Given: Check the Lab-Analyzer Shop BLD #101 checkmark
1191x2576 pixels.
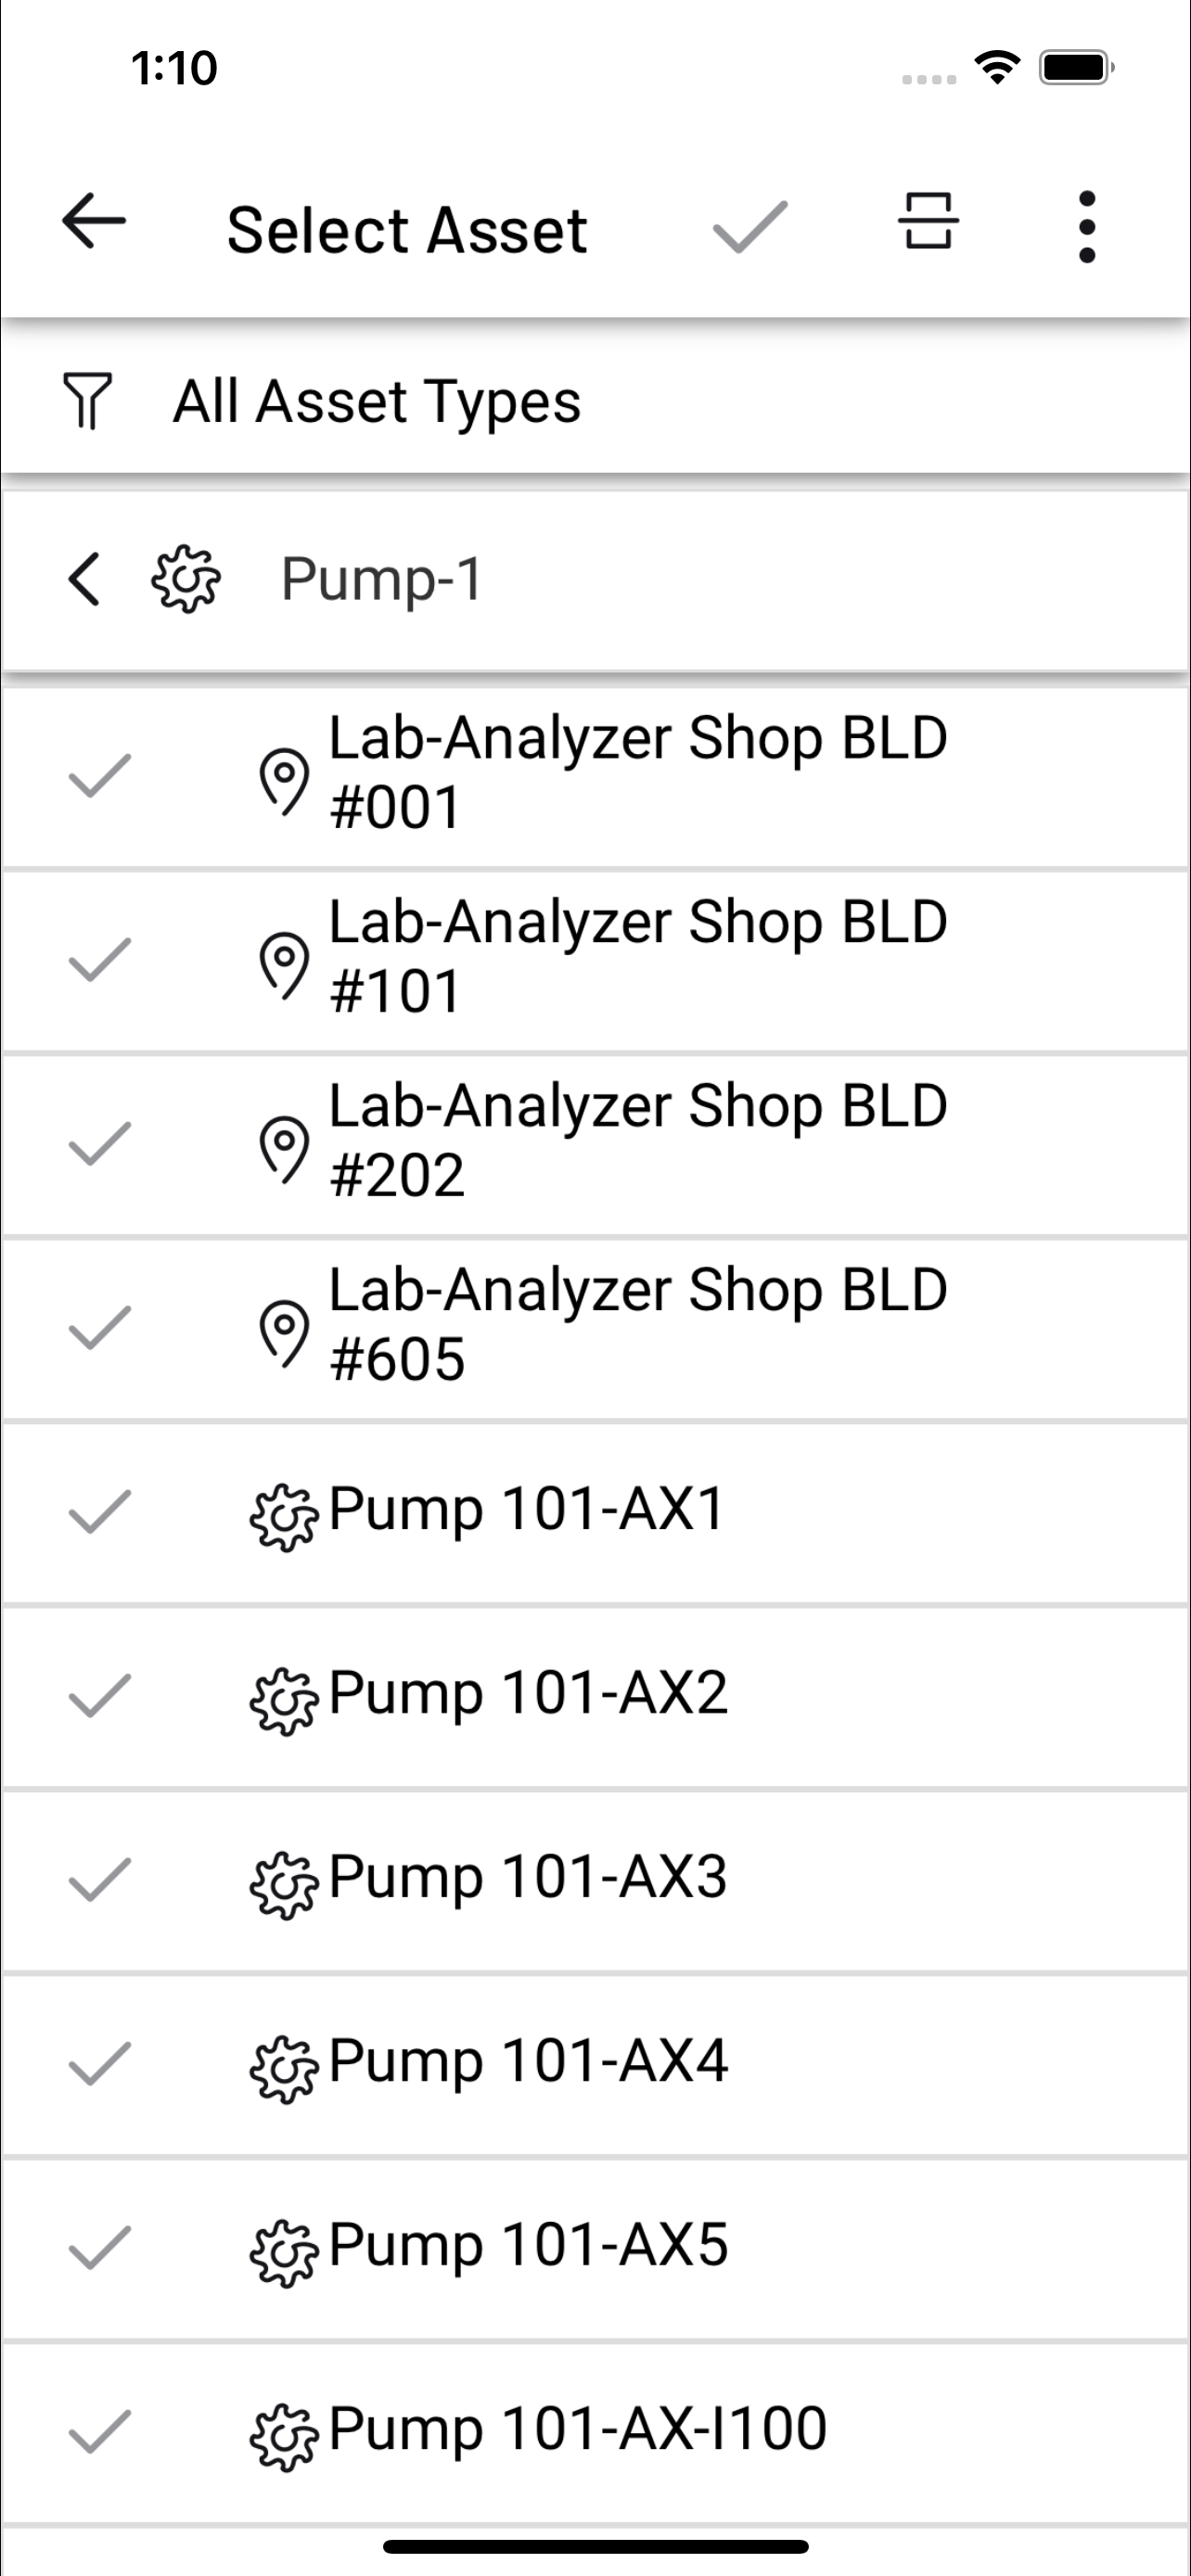Looking at the screenshot, I should coord(99,961).
